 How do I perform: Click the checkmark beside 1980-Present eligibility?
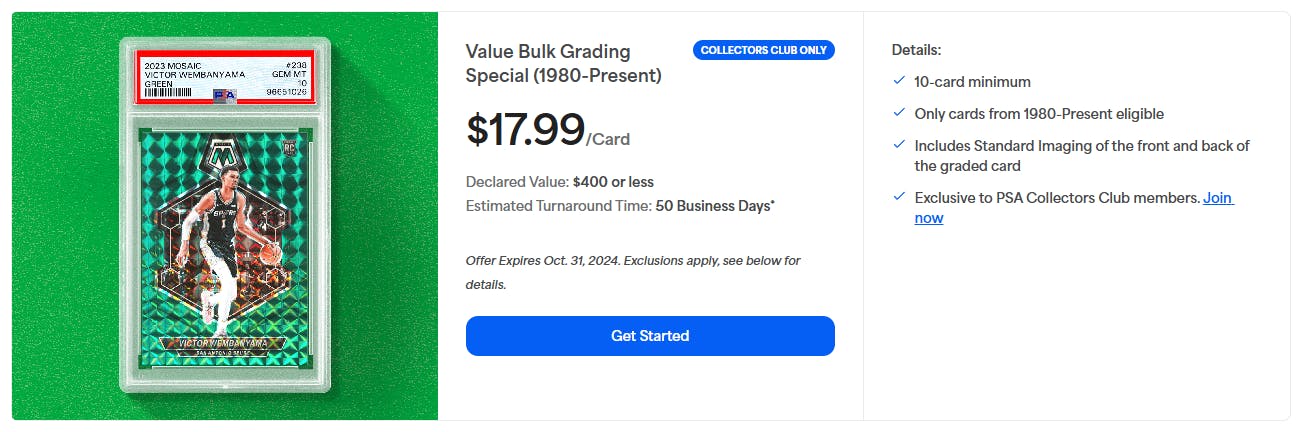tap(899, 113)
